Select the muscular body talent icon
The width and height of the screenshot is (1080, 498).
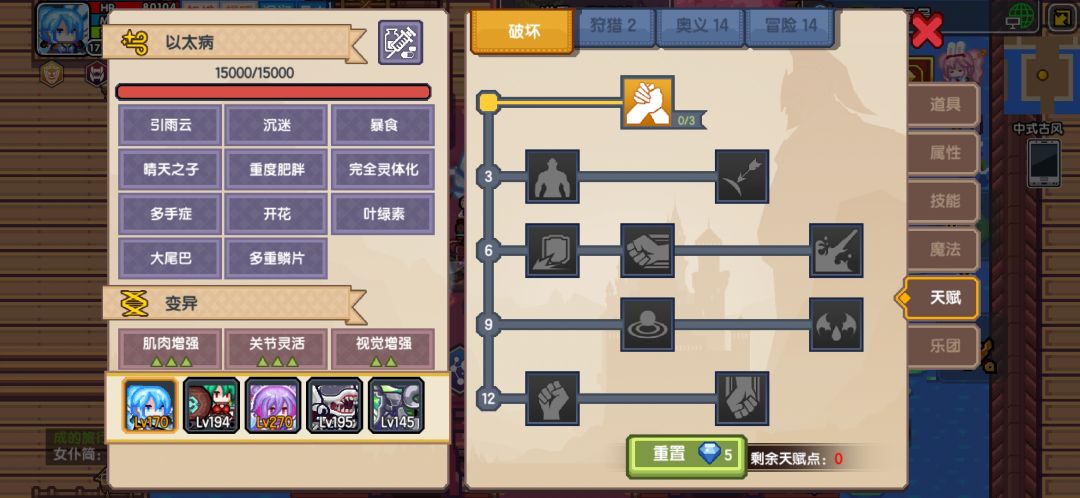point(552,176)
